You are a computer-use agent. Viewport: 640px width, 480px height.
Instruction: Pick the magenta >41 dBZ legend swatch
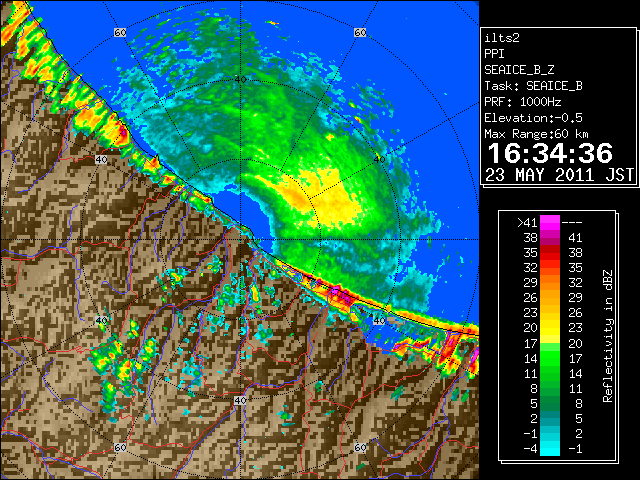(x=550, y=222)
